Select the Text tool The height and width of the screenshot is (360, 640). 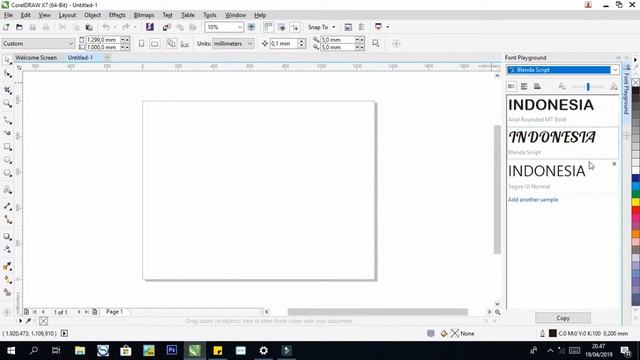[7, 190]
